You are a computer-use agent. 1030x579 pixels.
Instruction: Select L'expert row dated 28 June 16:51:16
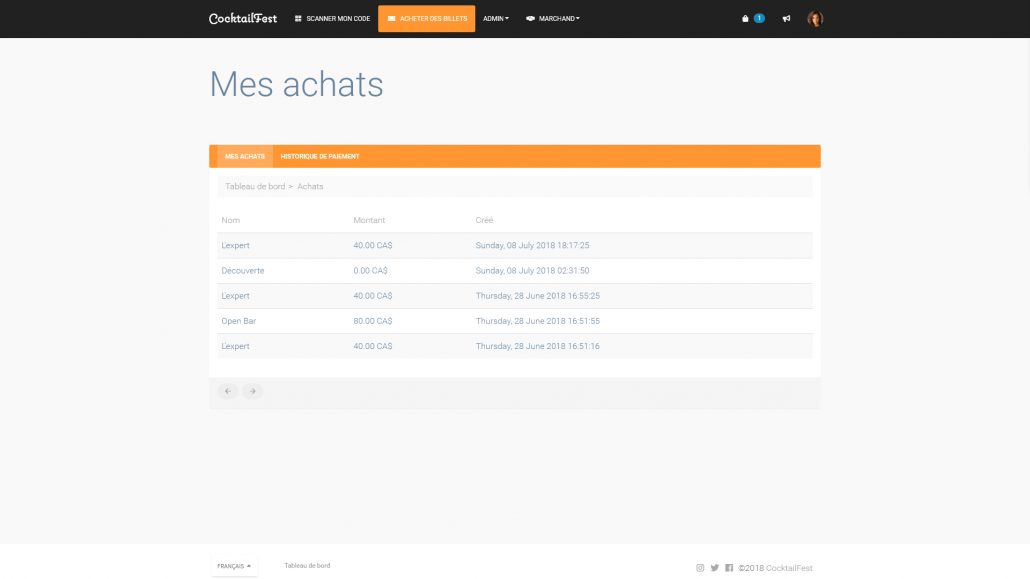(514, 346)
